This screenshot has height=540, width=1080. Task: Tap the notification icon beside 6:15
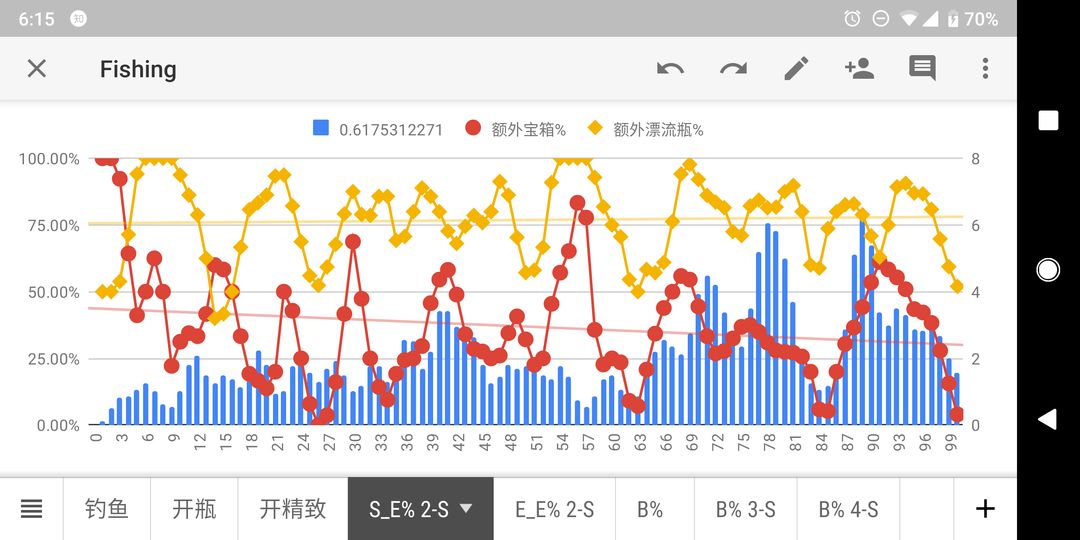coord(79,19)
